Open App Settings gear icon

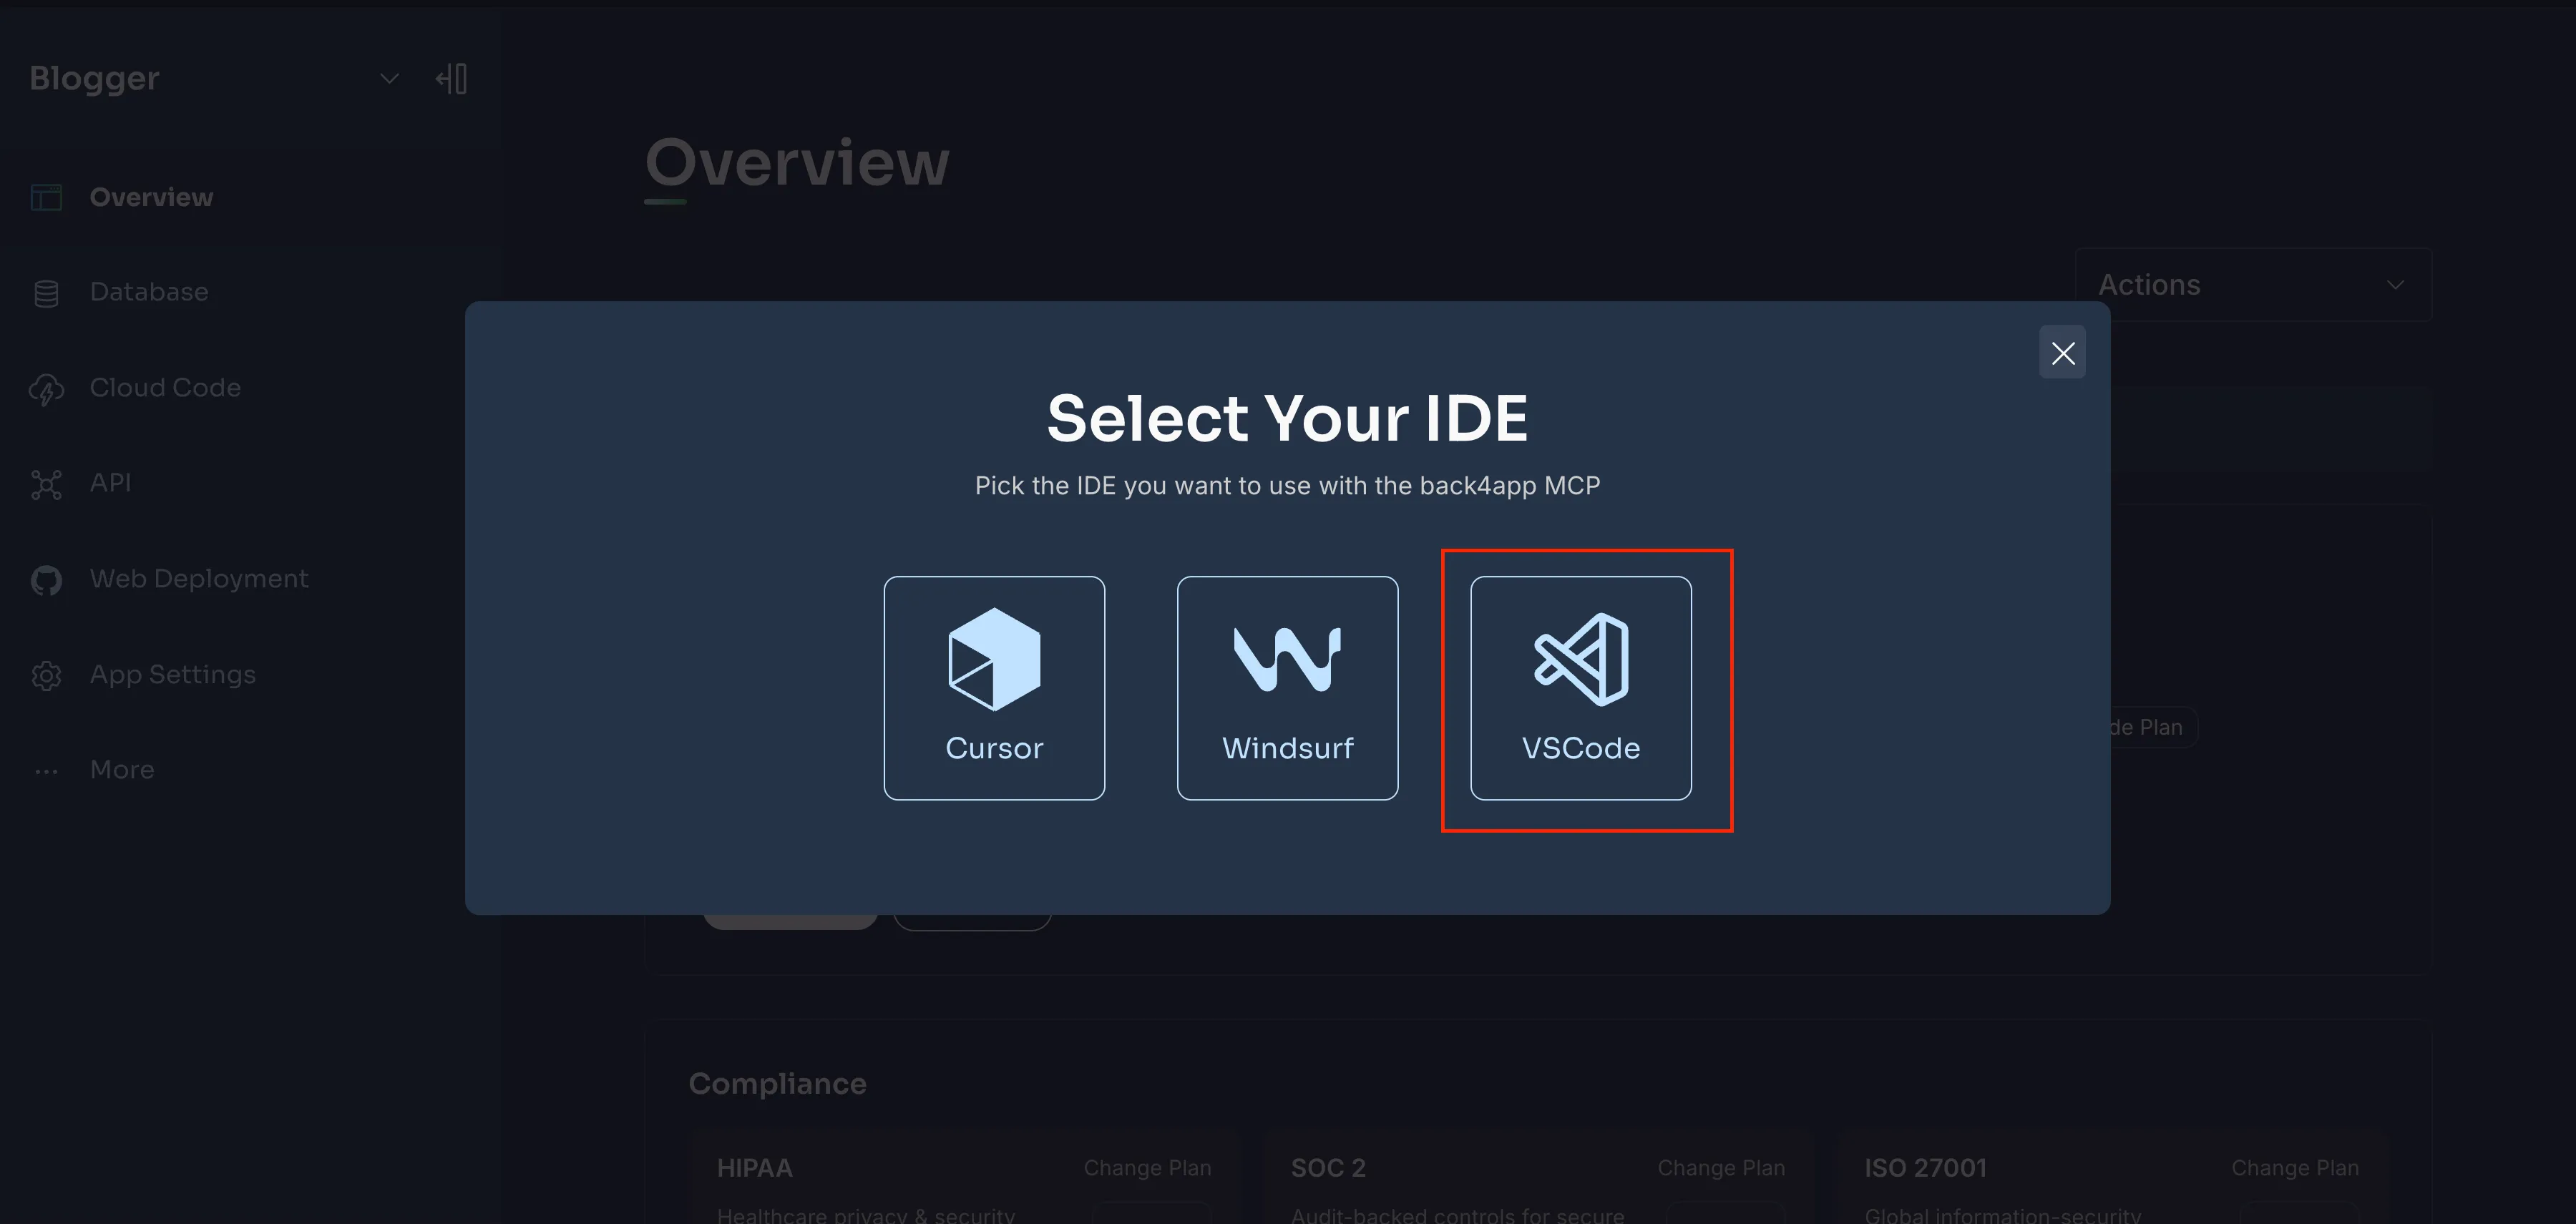(x=46, y=676)
